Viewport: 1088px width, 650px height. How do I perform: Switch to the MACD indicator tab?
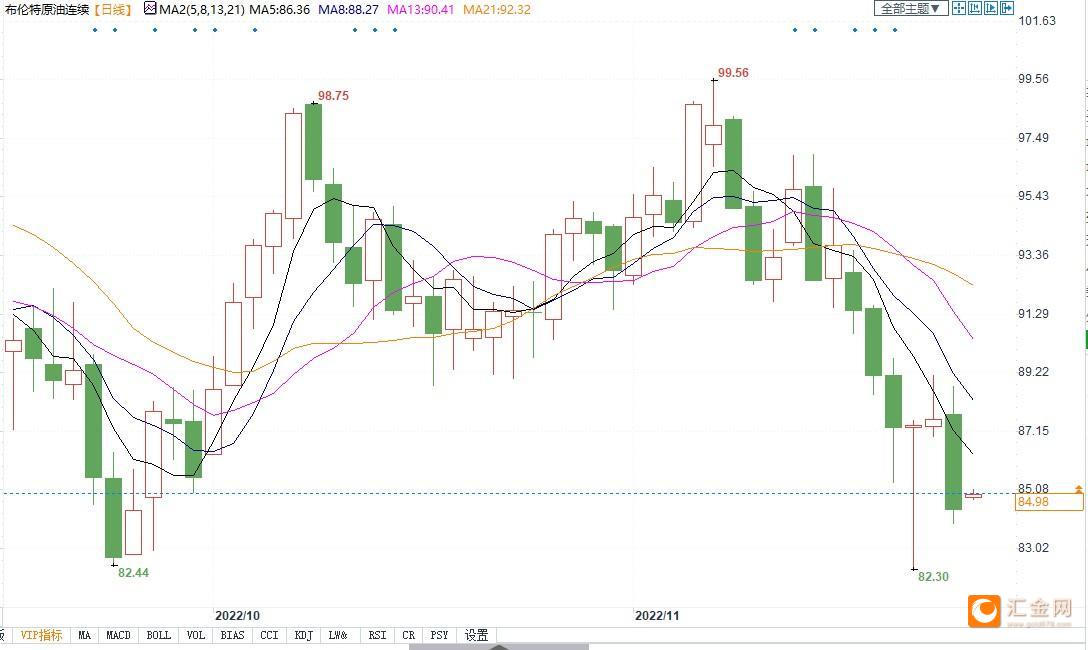pyautogui.click(x=119, y=635)
